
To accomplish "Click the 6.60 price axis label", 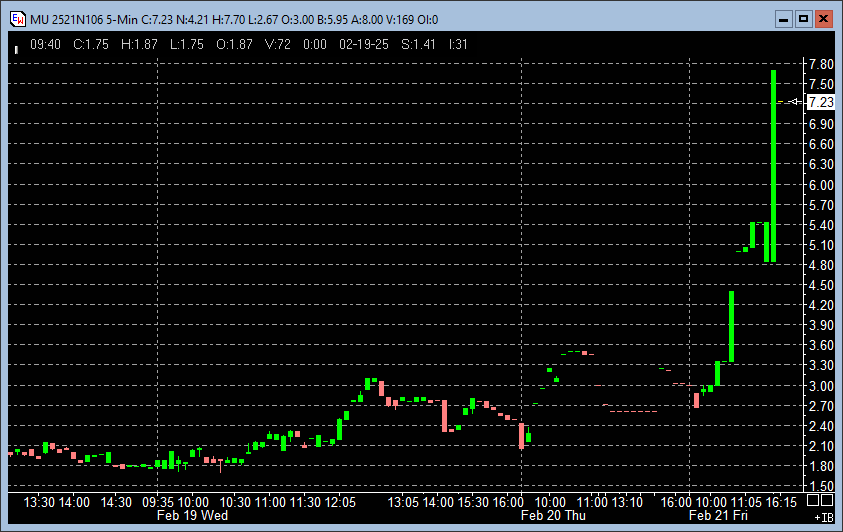I will pos(821,144).
